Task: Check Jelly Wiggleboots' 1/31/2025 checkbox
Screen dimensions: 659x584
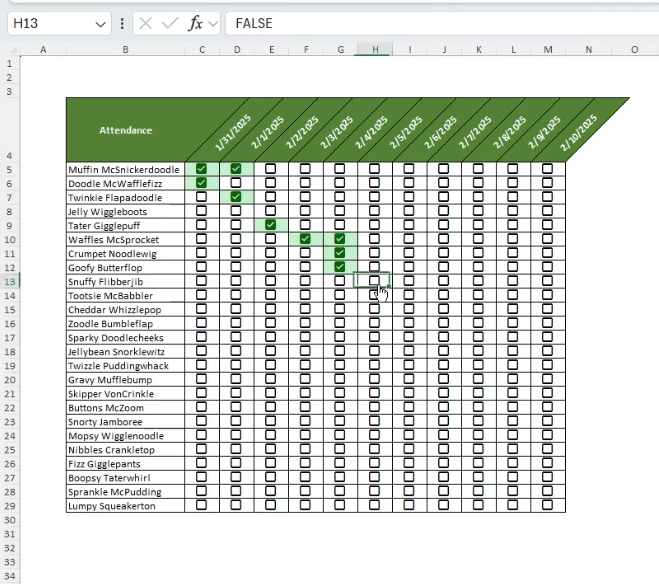Action: coord(201,211)
